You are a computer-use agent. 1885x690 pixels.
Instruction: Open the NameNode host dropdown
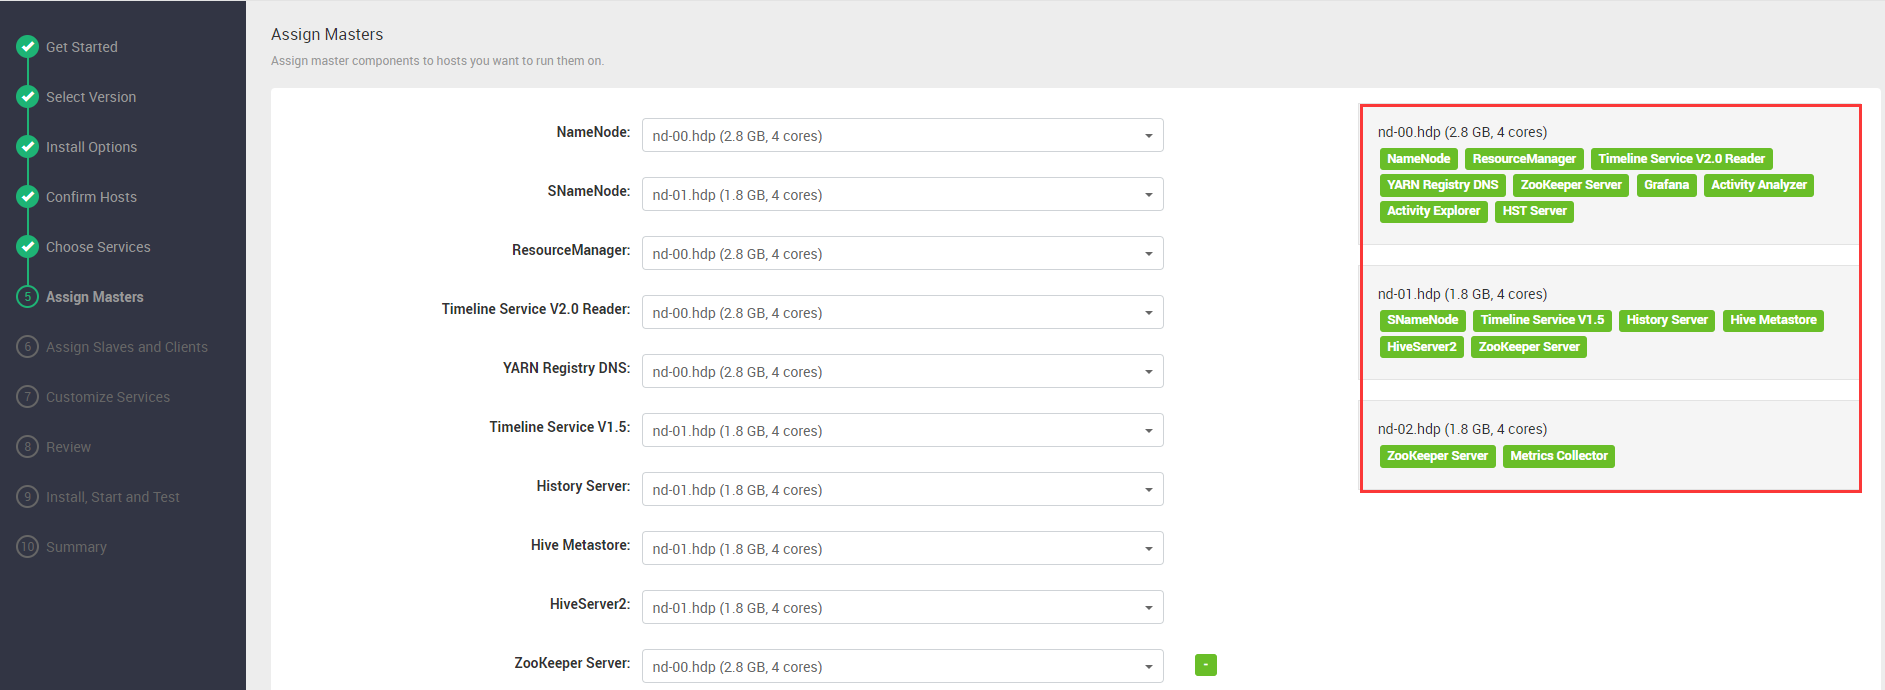(x=903, y=135)
